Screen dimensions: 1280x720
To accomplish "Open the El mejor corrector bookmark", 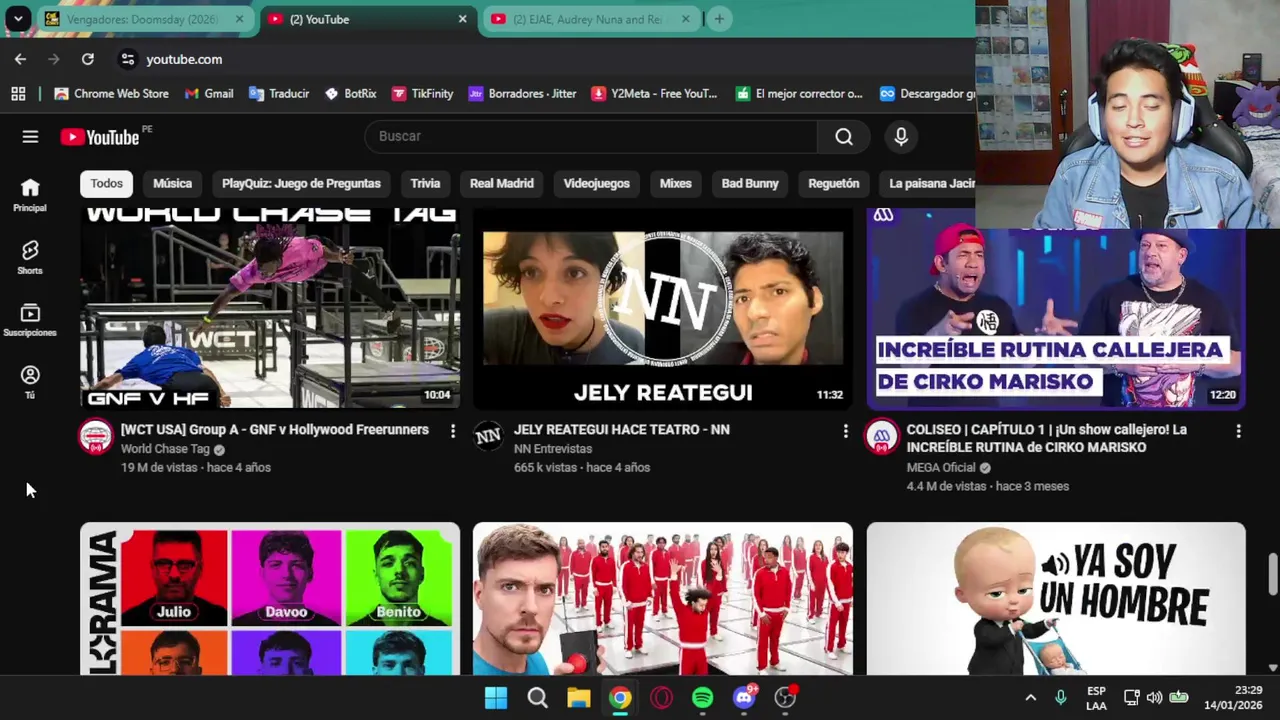I will [799, 93].
